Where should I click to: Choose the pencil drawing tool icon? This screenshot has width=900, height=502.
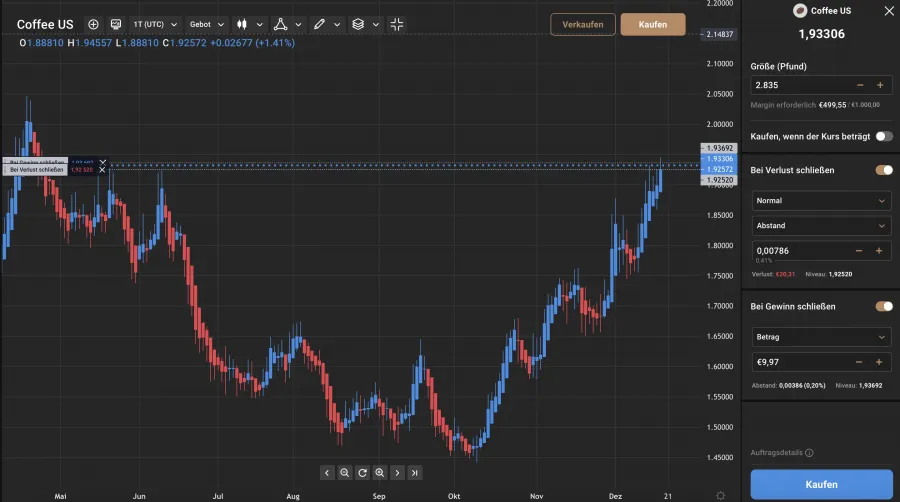[x=319, y=24]
